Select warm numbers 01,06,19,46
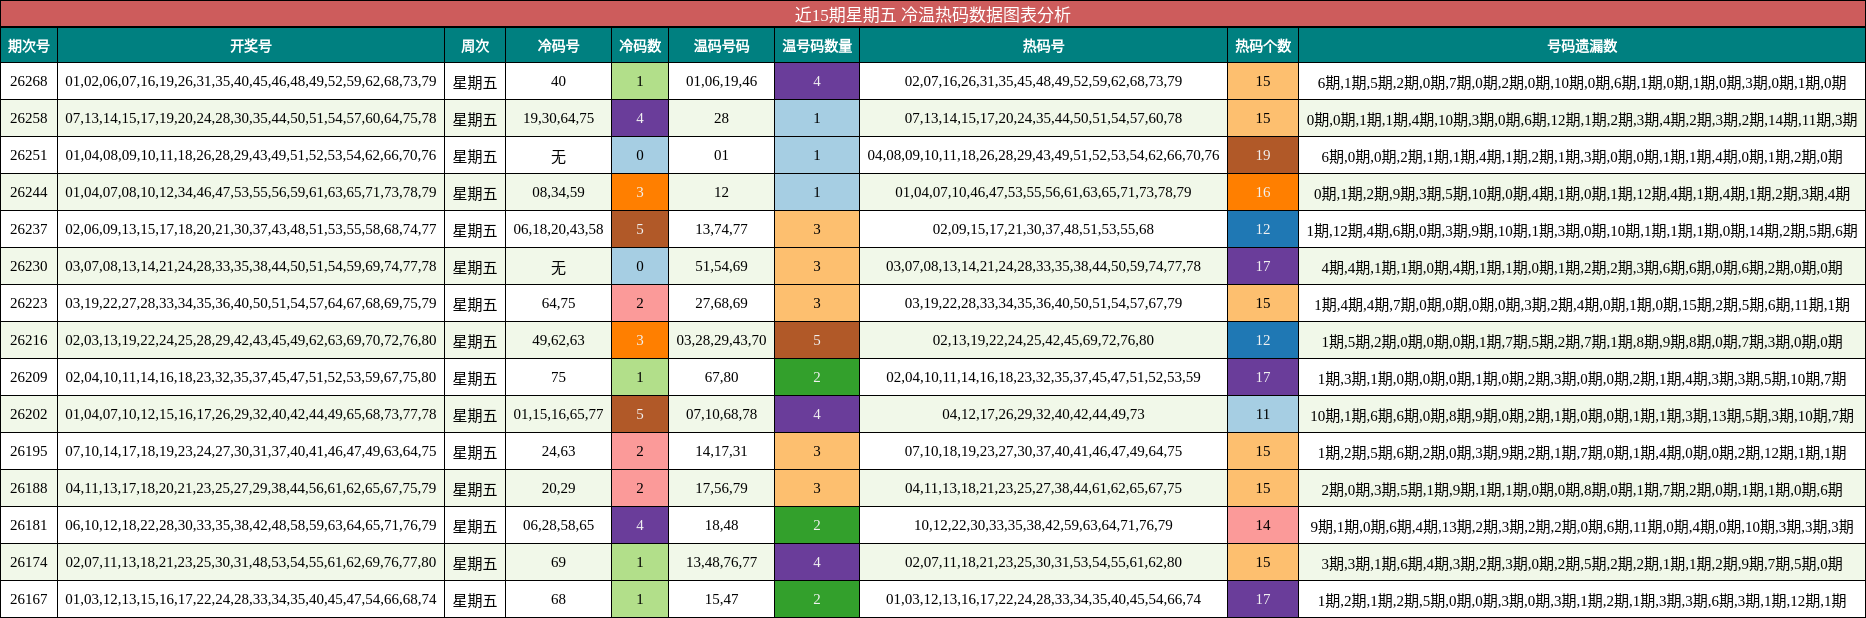This screenshot has height=618, width=1866. click(x=721, y=81)
